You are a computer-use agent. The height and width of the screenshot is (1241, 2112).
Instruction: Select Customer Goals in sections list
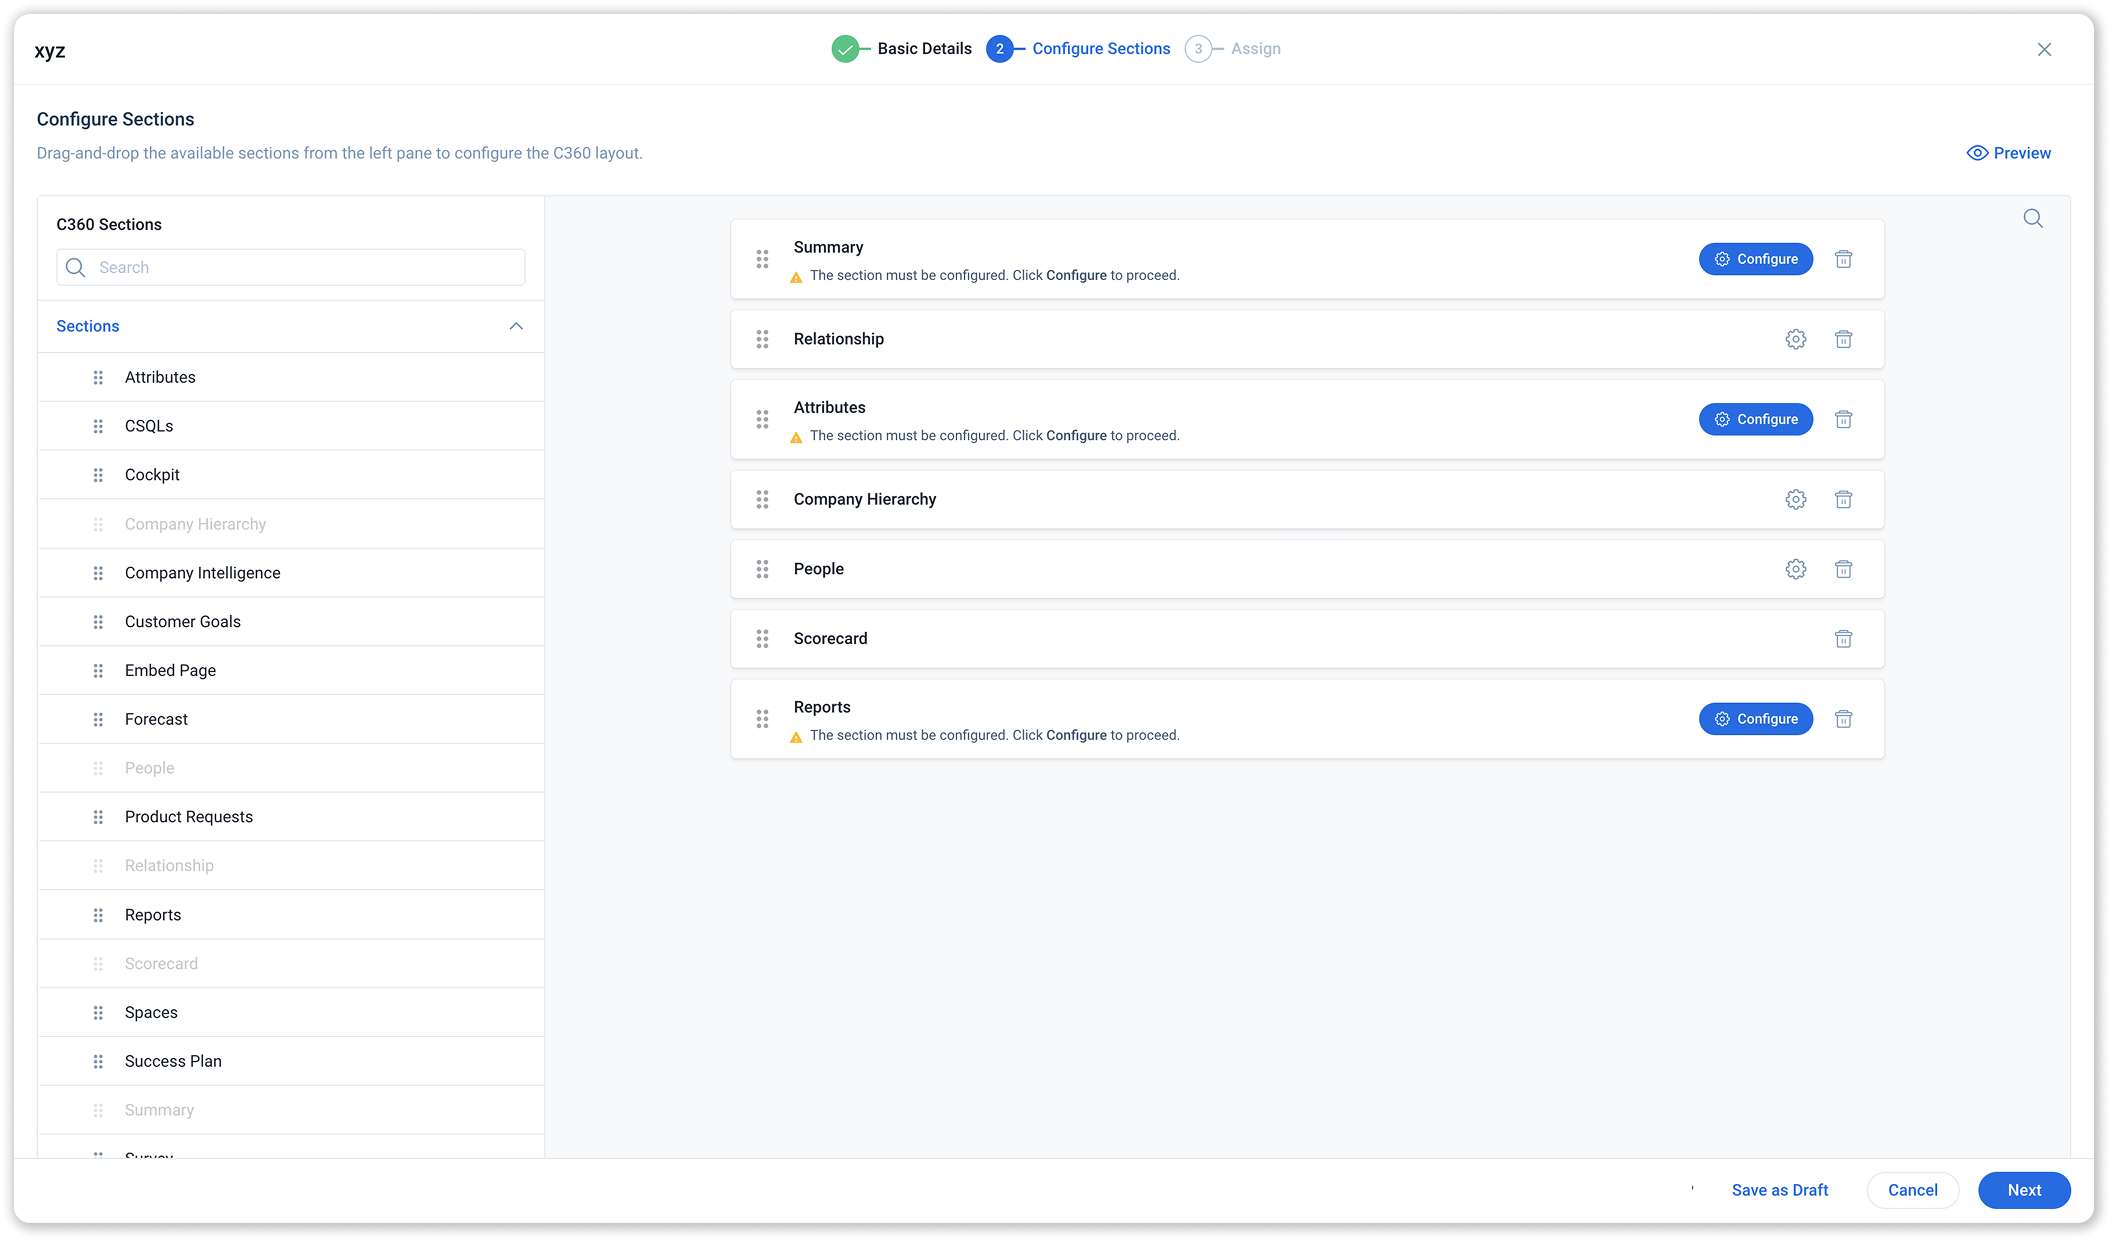coord(291,622)
